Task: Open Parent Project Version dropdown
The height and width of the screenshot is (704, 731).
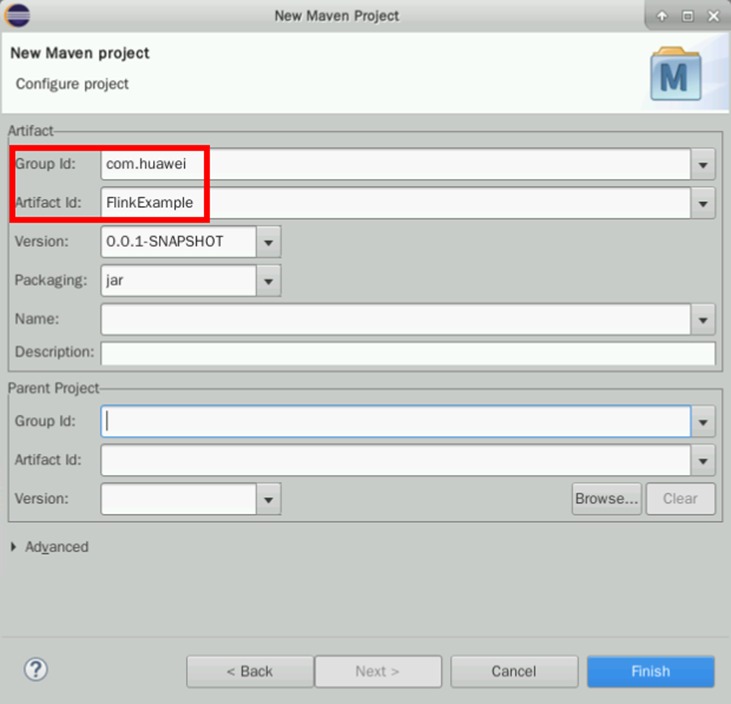Action: pos(268,499)
